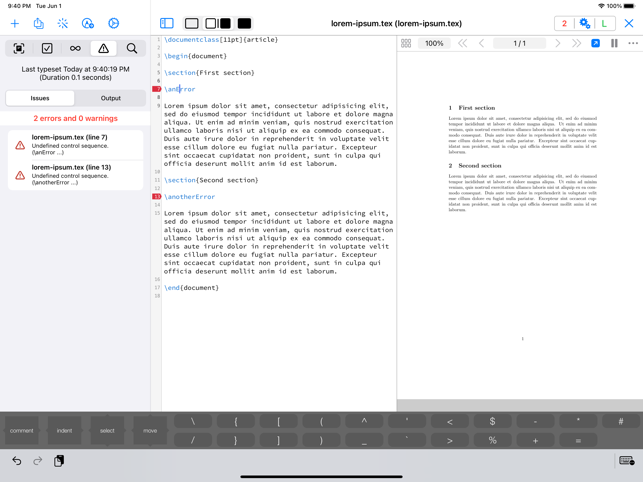Image resolution: width=643 pixels, height=482 pixels.
Task: Open typesetting settings gear icon
Action: 585,23
